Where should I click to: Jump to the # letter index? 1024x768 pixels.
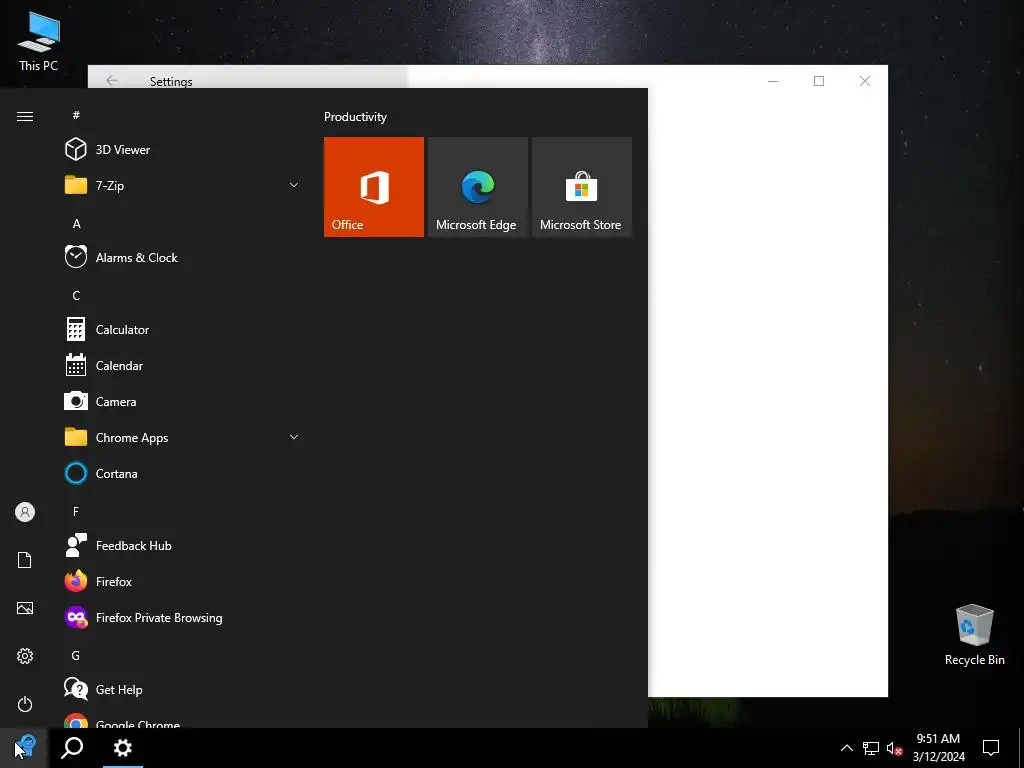[76, 115]
